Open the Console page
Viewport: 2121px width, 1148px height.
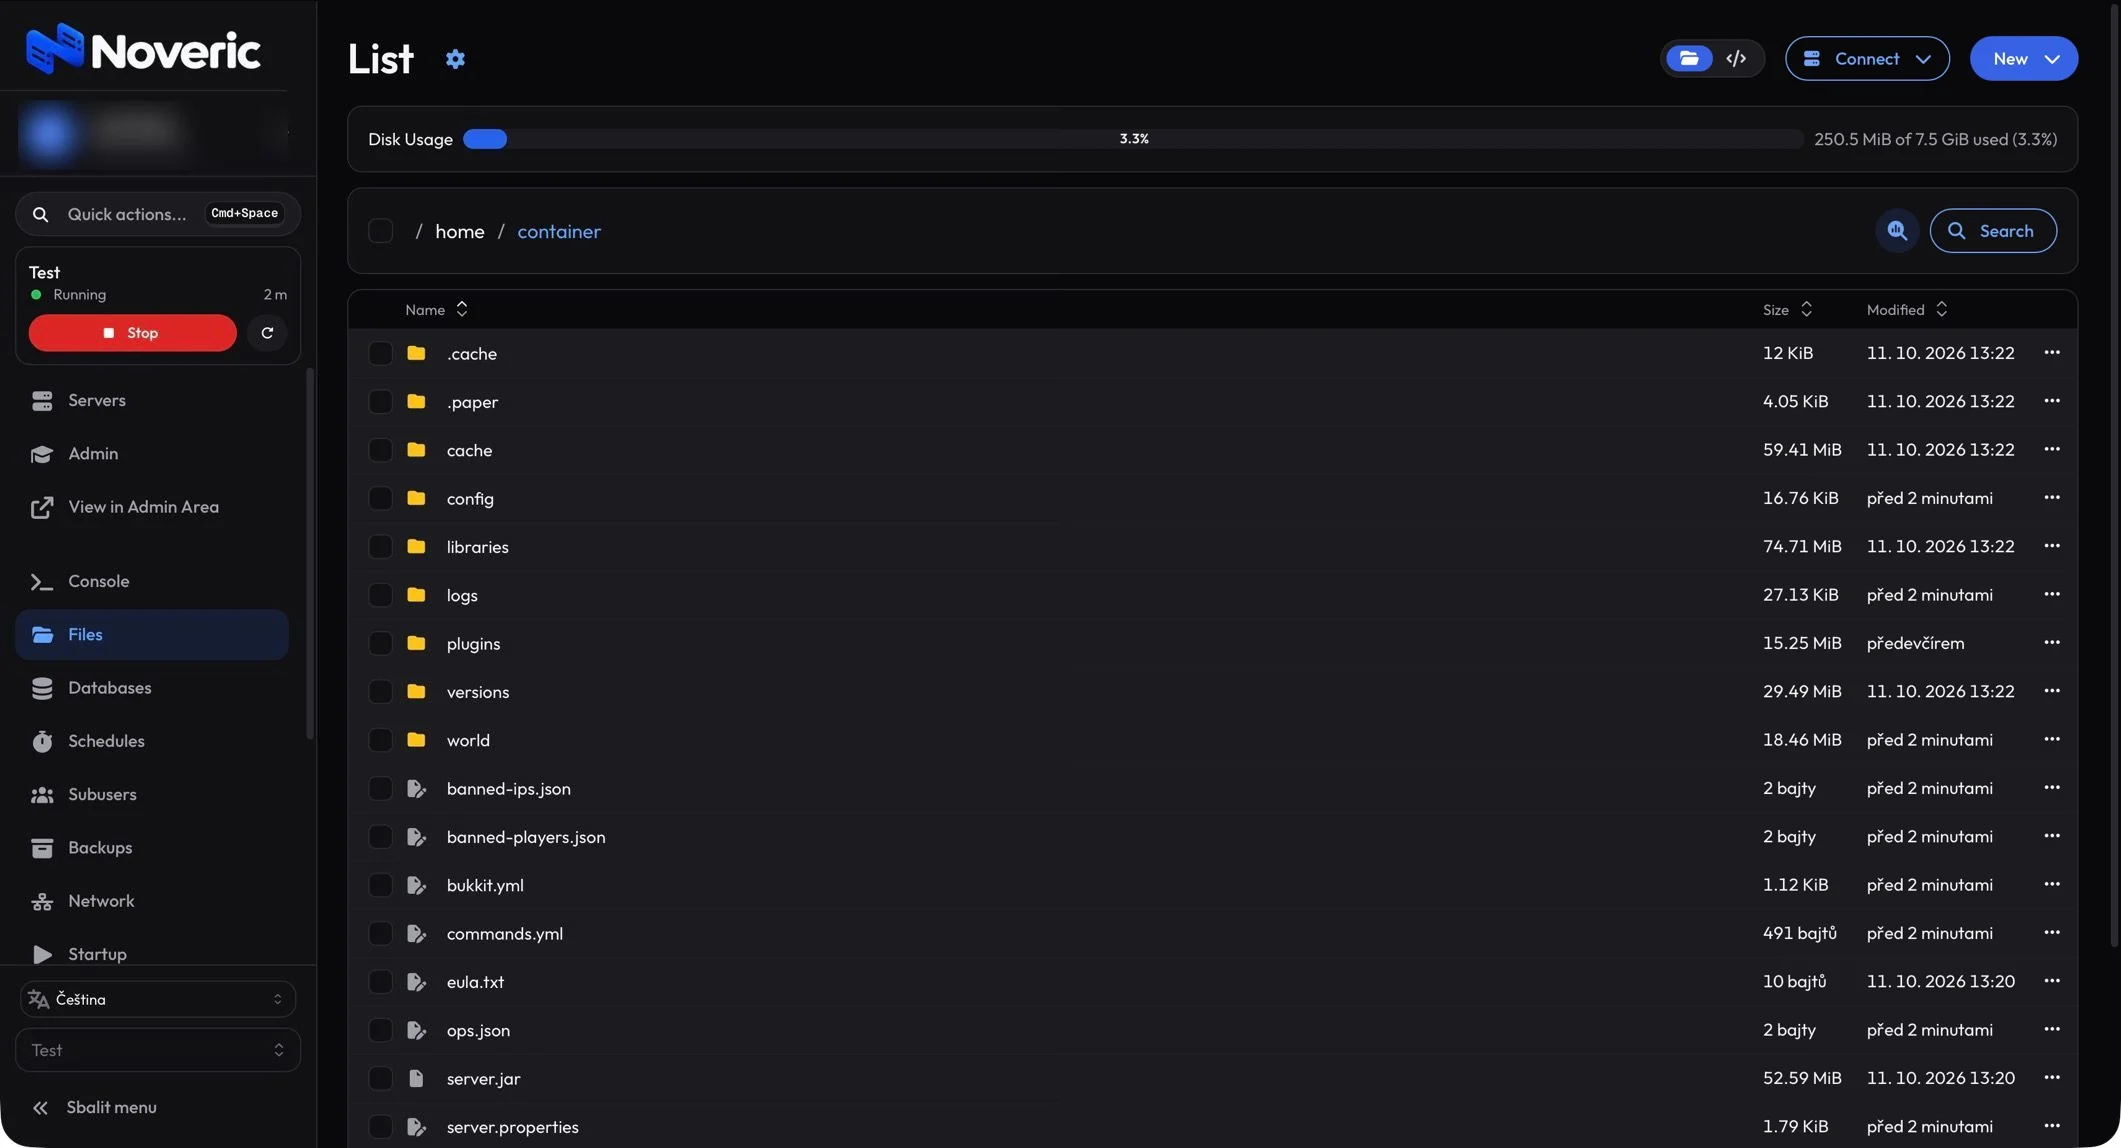152,581
